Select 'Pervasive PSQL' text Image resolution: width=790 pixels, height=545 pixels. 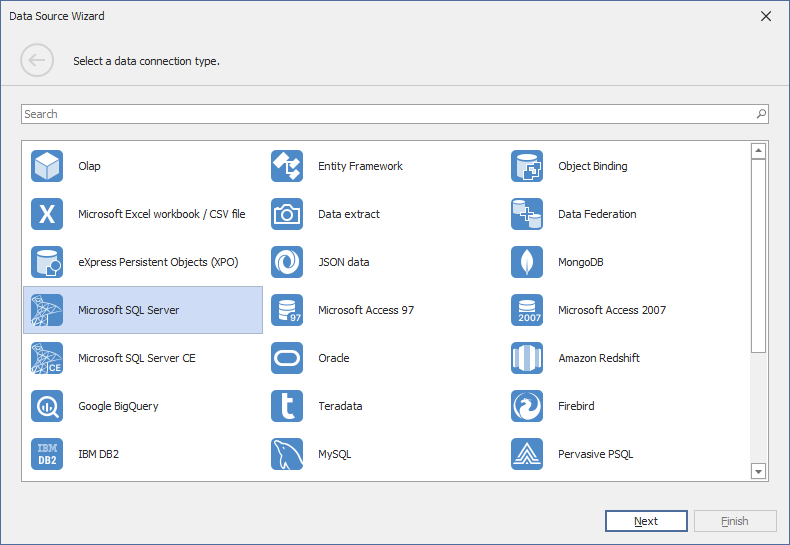point(596,454)
